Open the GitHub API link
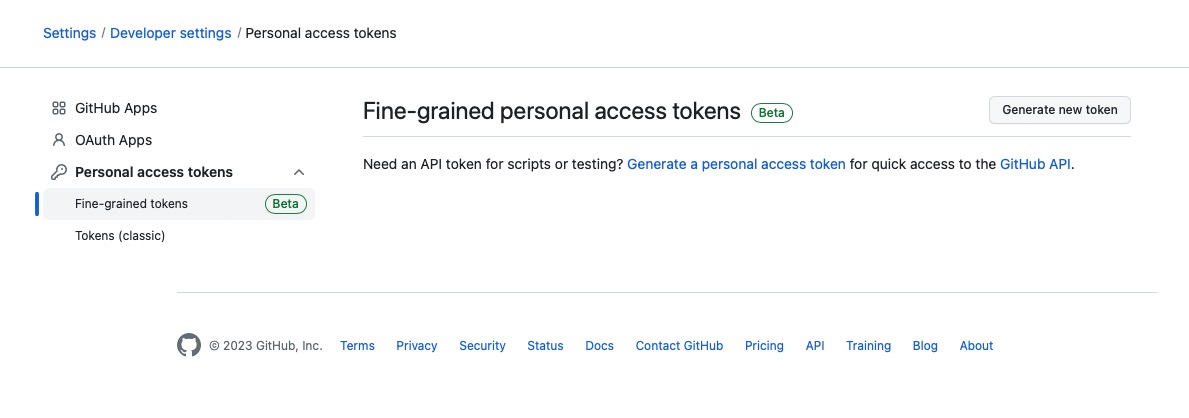The height and width of the screenshot is (418, 1189). (x=1035, y=164)
